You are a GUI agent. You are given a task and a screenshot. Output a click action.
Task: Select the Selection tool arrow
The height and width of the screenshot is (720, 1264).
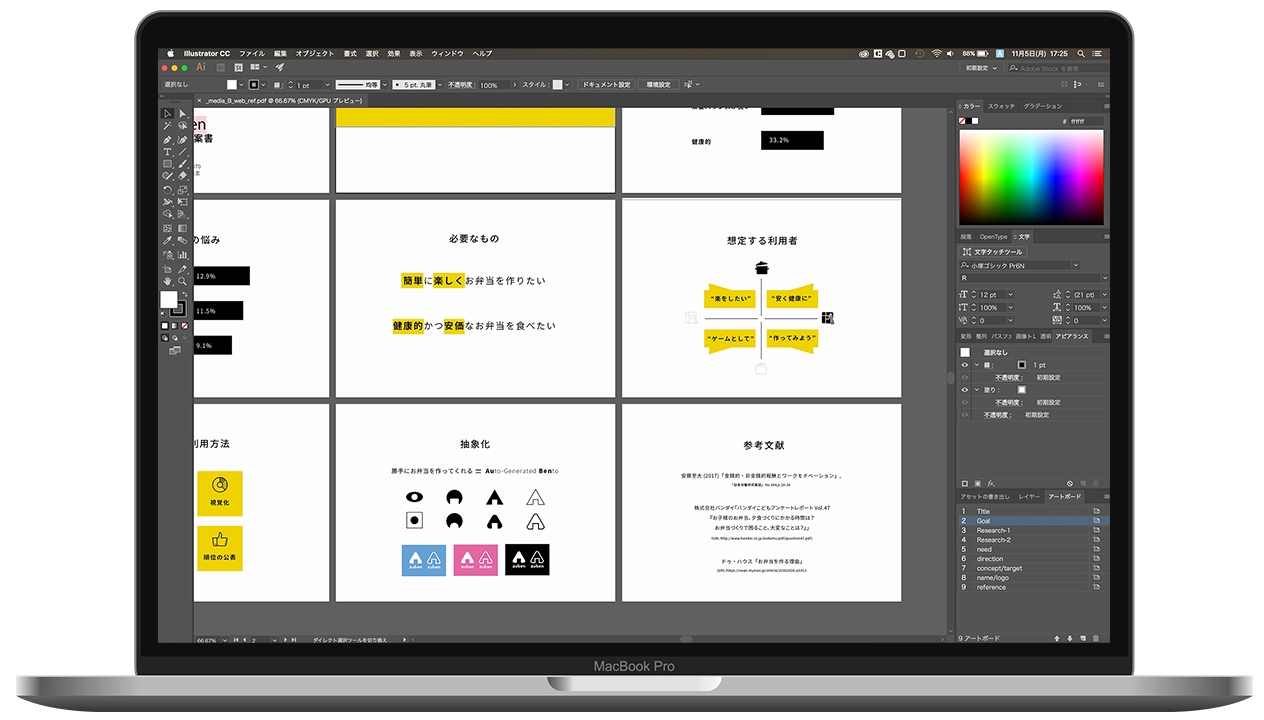[168, 114]
